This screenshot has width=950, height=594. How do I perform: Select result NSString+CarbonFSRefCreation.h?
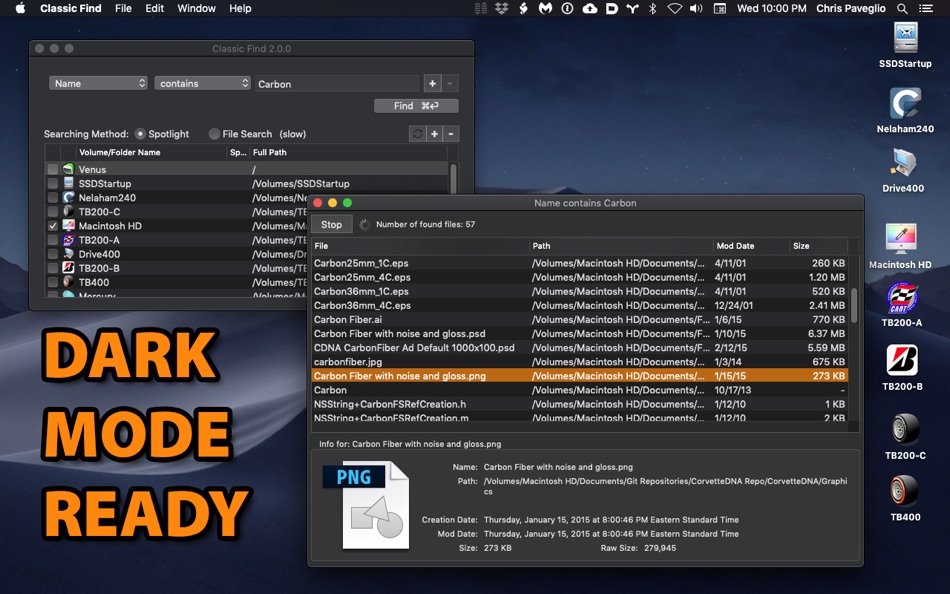click(579, 404)
